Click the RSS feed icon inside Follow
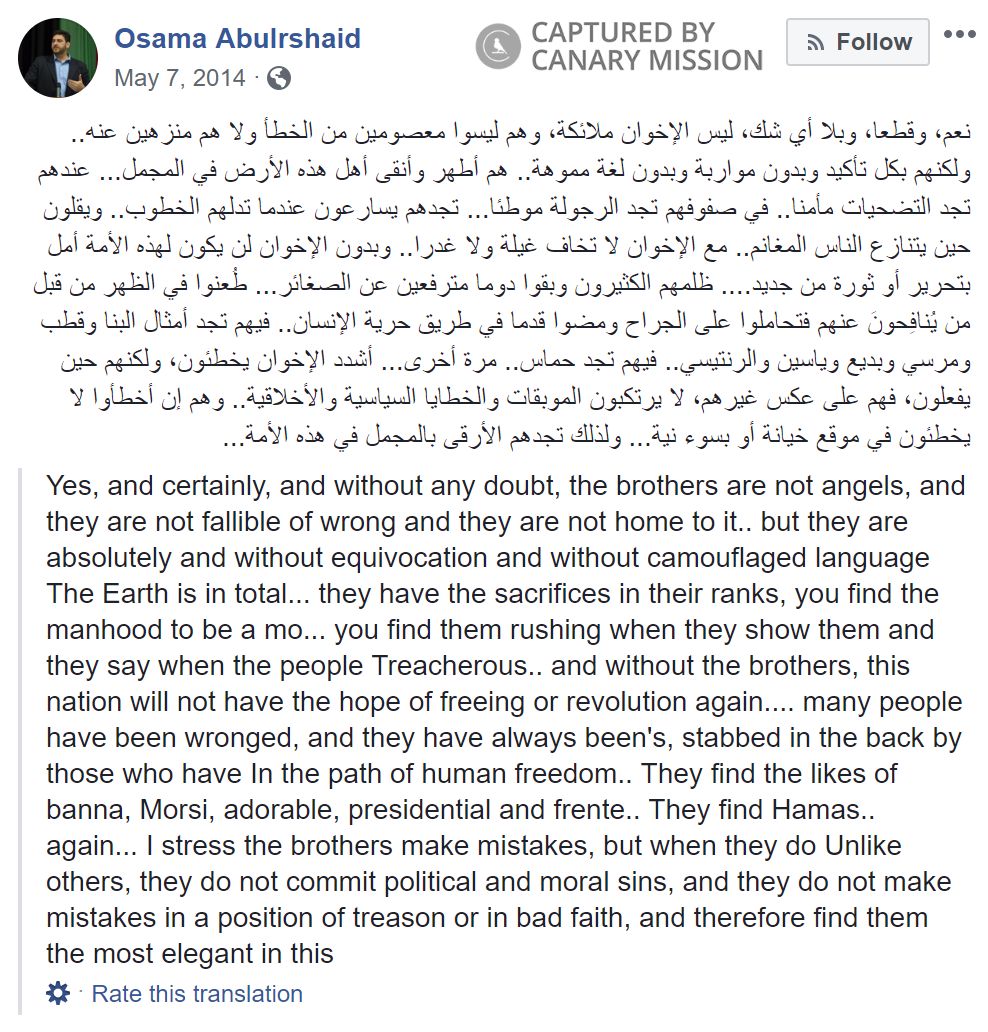988x1032 pixels. pos(815,42)
